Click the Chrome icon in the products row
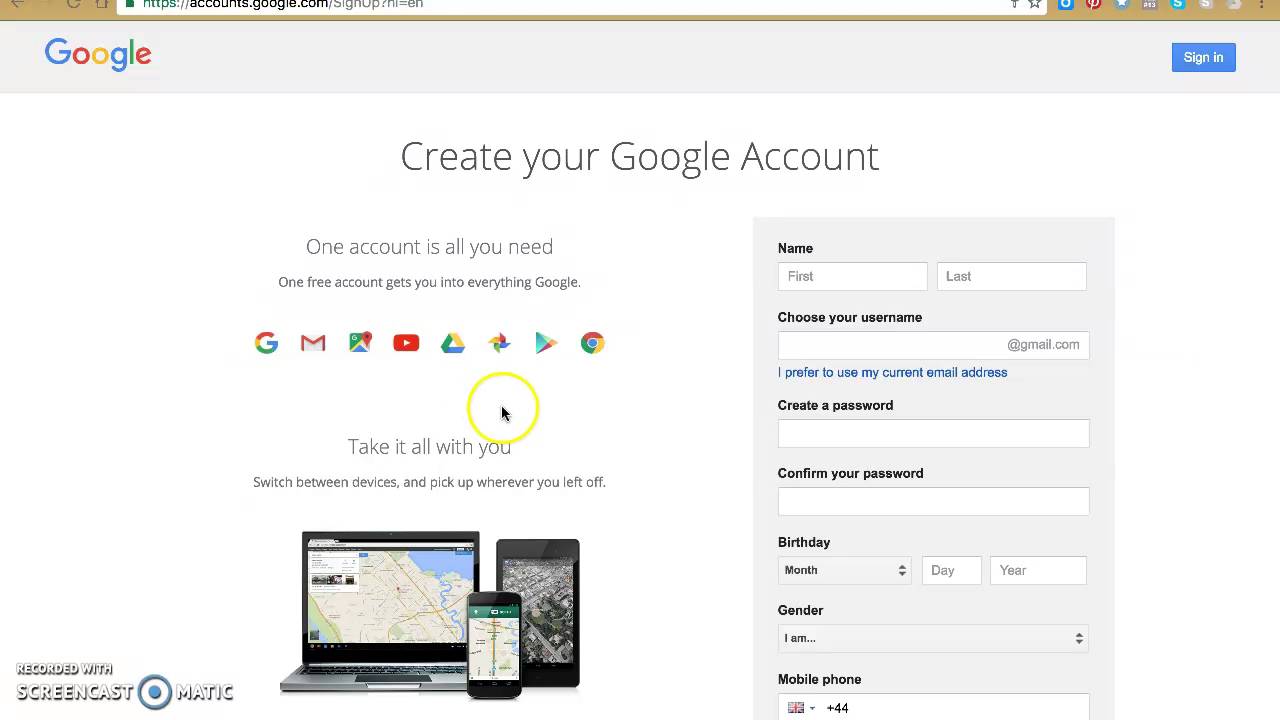Image resolution: width=1280 pixels, height=720 pixels. tap(592, 343)
